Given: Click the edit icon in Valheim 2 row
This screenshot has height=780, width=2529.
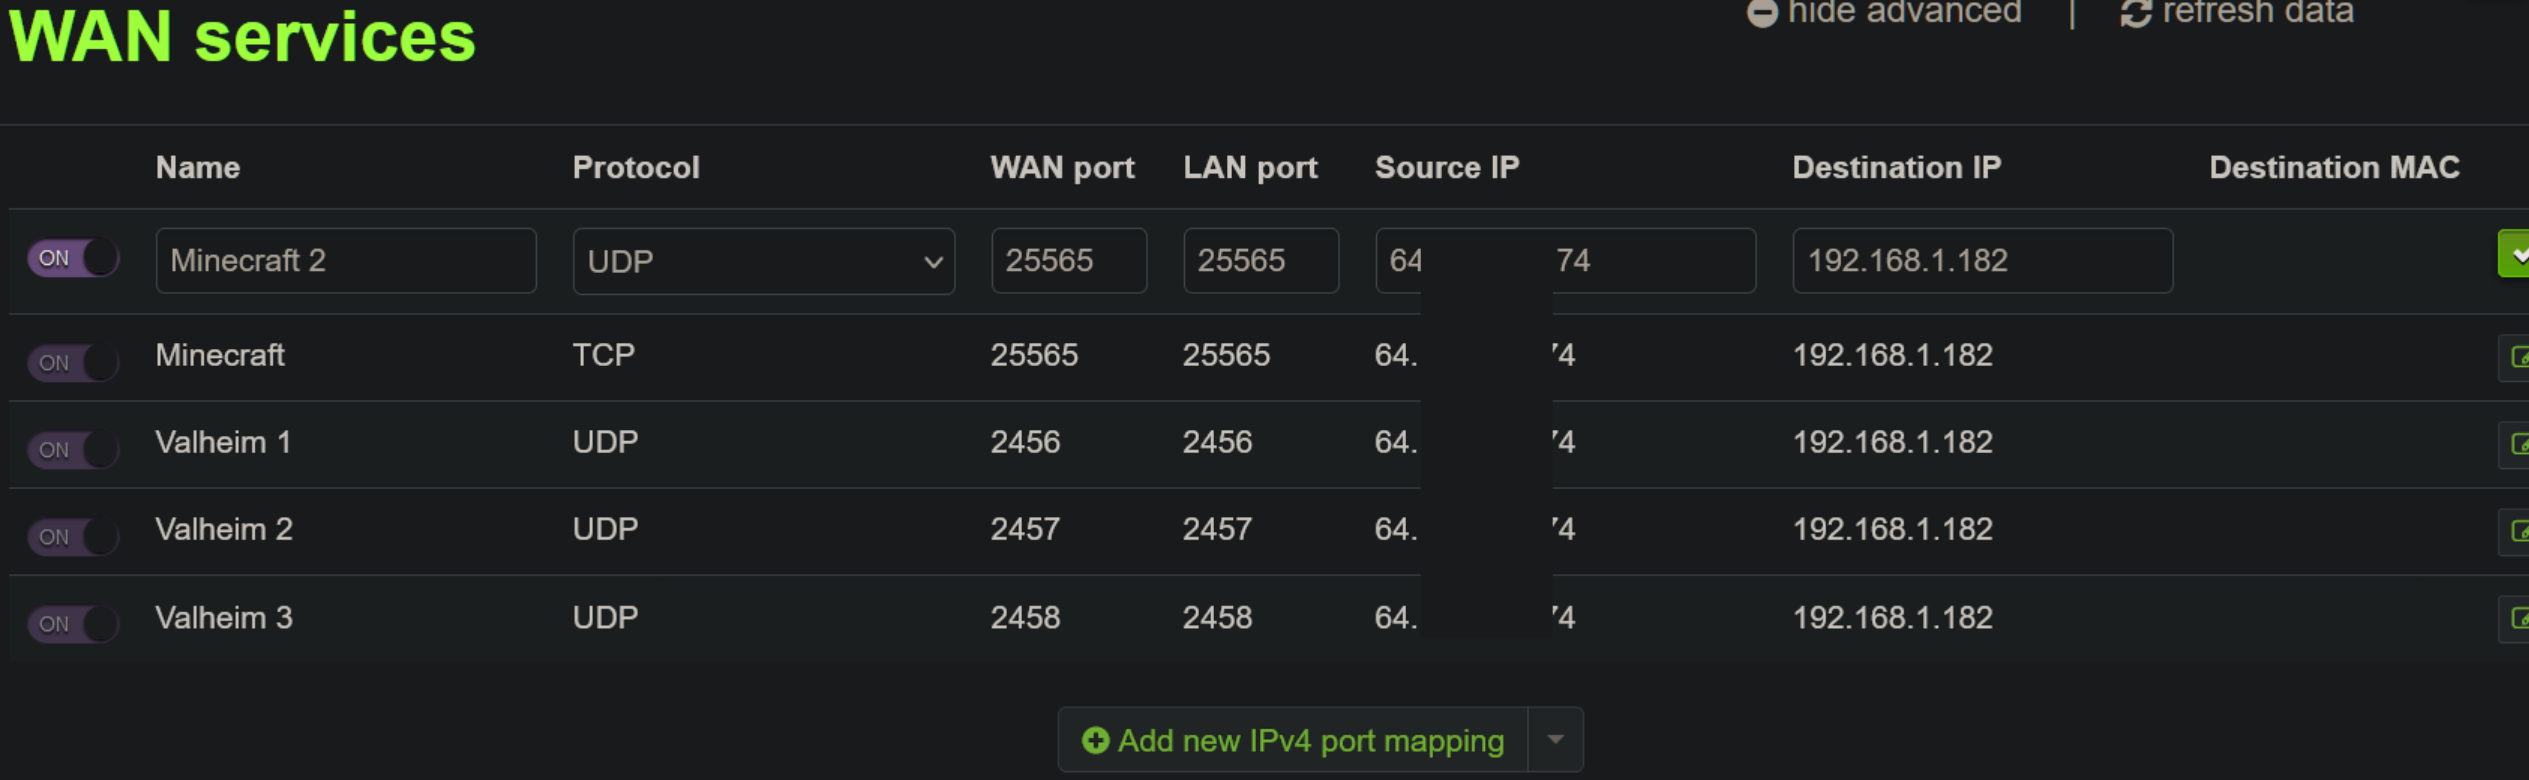Looking at the screenshot, I should [x=2515, y=532].
